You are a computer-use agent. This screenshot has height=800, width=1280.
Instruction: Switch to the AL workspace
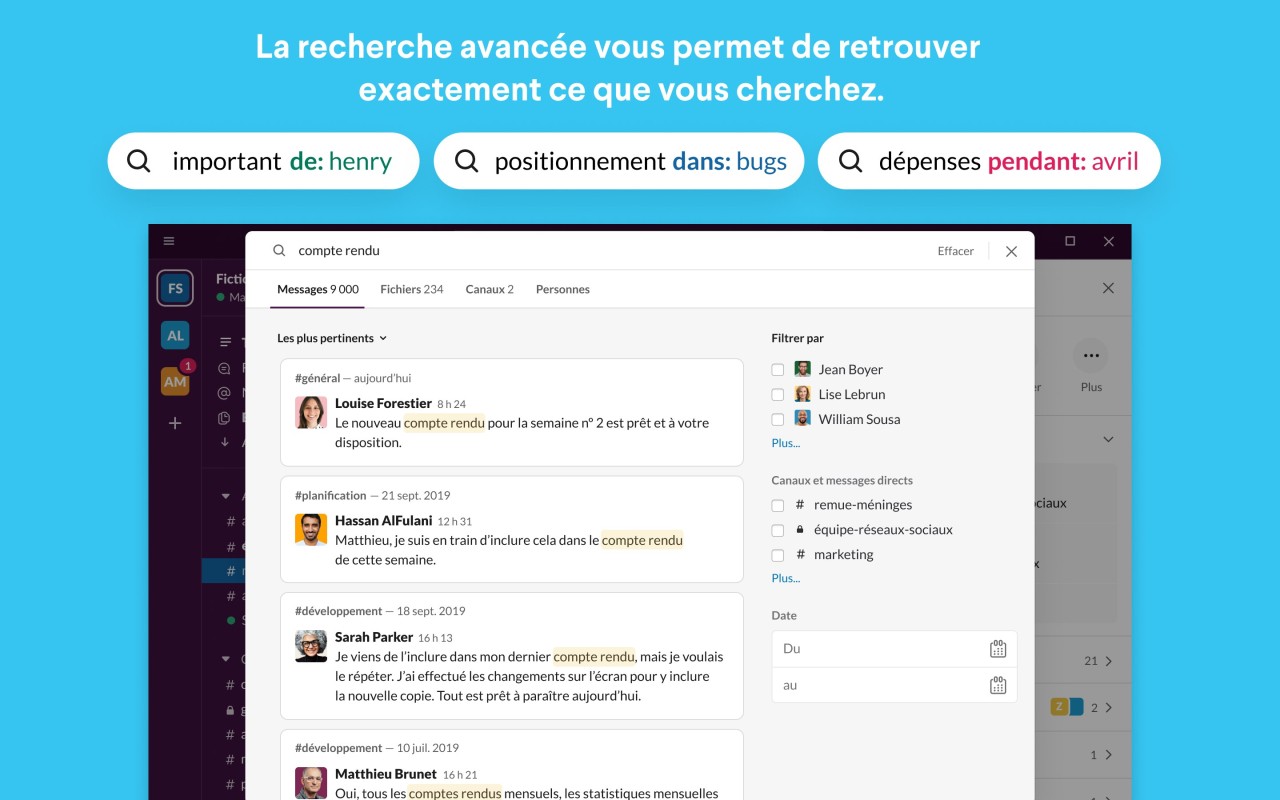tap(174, 335)
